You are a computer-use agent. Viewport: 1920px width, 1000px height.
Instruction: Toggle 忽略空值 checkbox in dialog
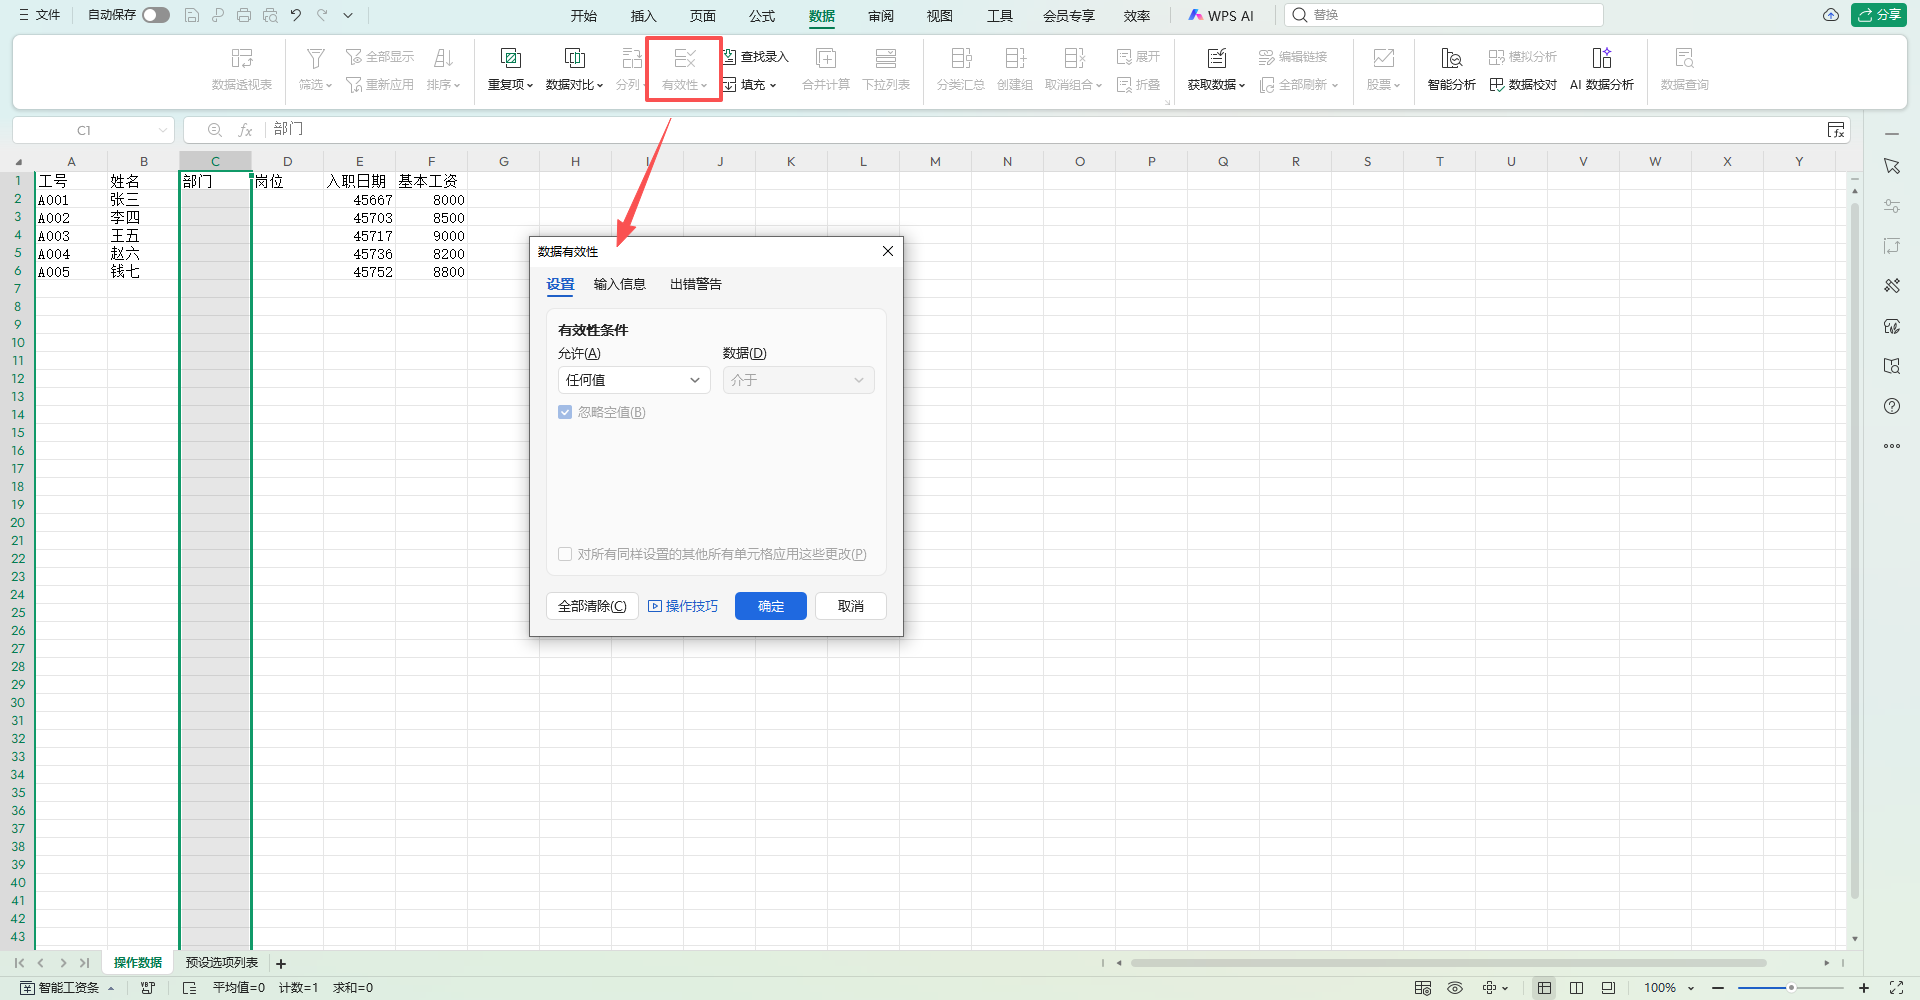(x=565, y=412)
